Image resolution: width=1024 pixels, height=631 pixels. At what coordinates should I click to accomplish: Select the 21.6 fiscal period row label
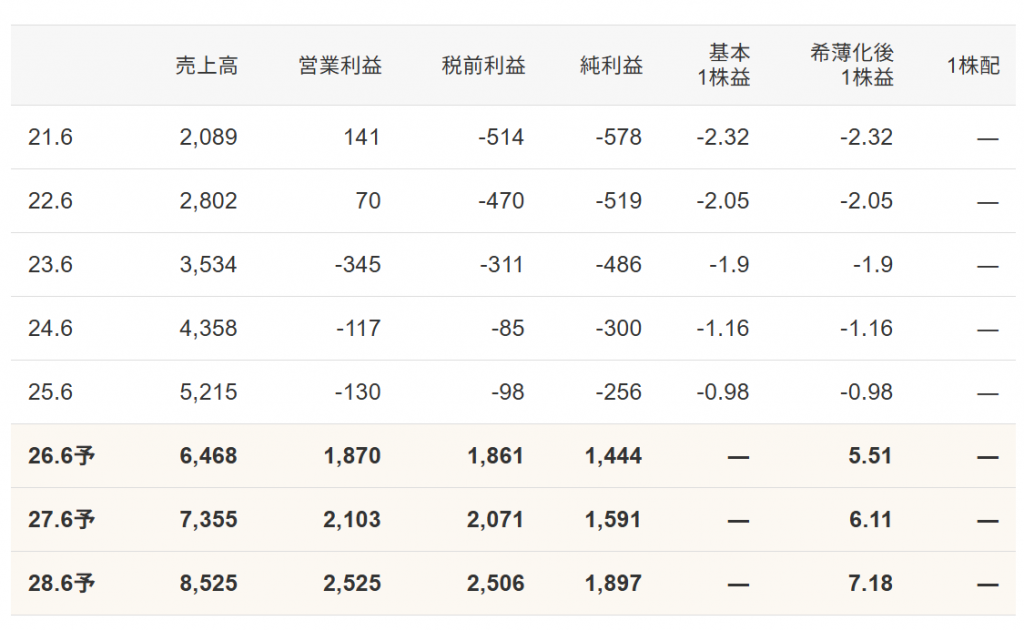point(50,137)
